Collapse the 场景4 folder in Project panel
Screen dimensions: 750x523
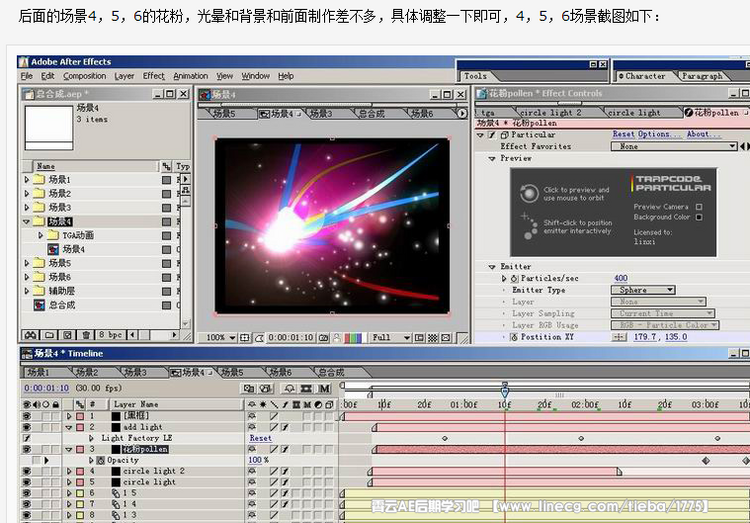[x=27, y=222]
